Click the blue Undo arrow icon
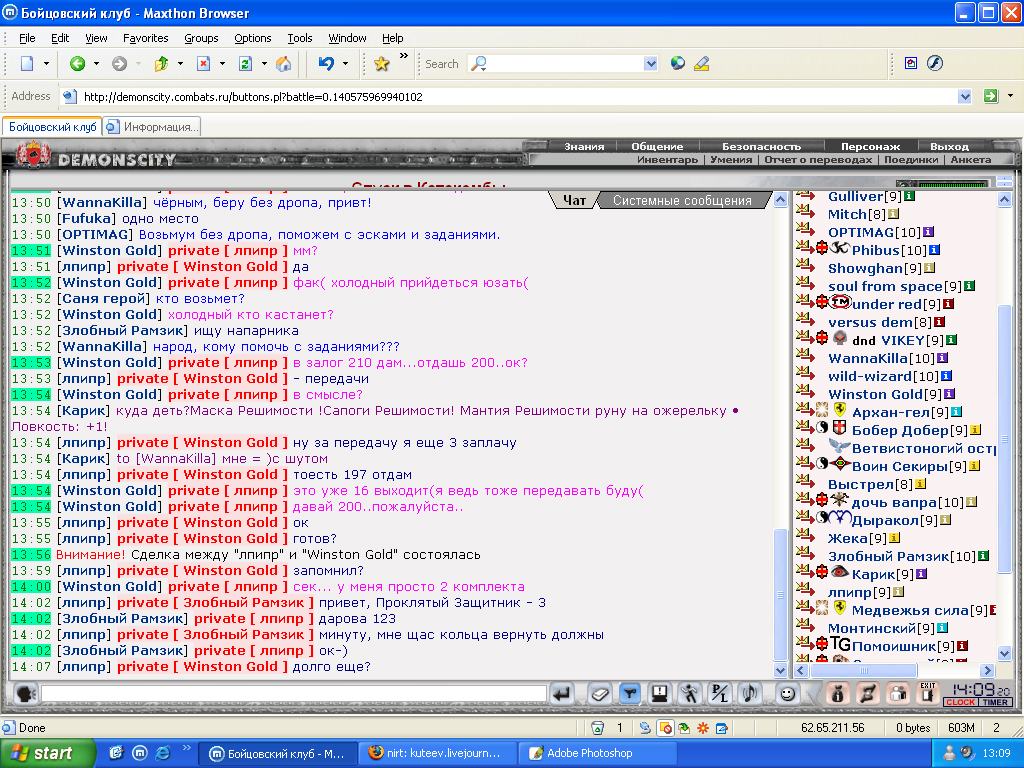This screenshot has width=1024, height=768. click(327, 63)
